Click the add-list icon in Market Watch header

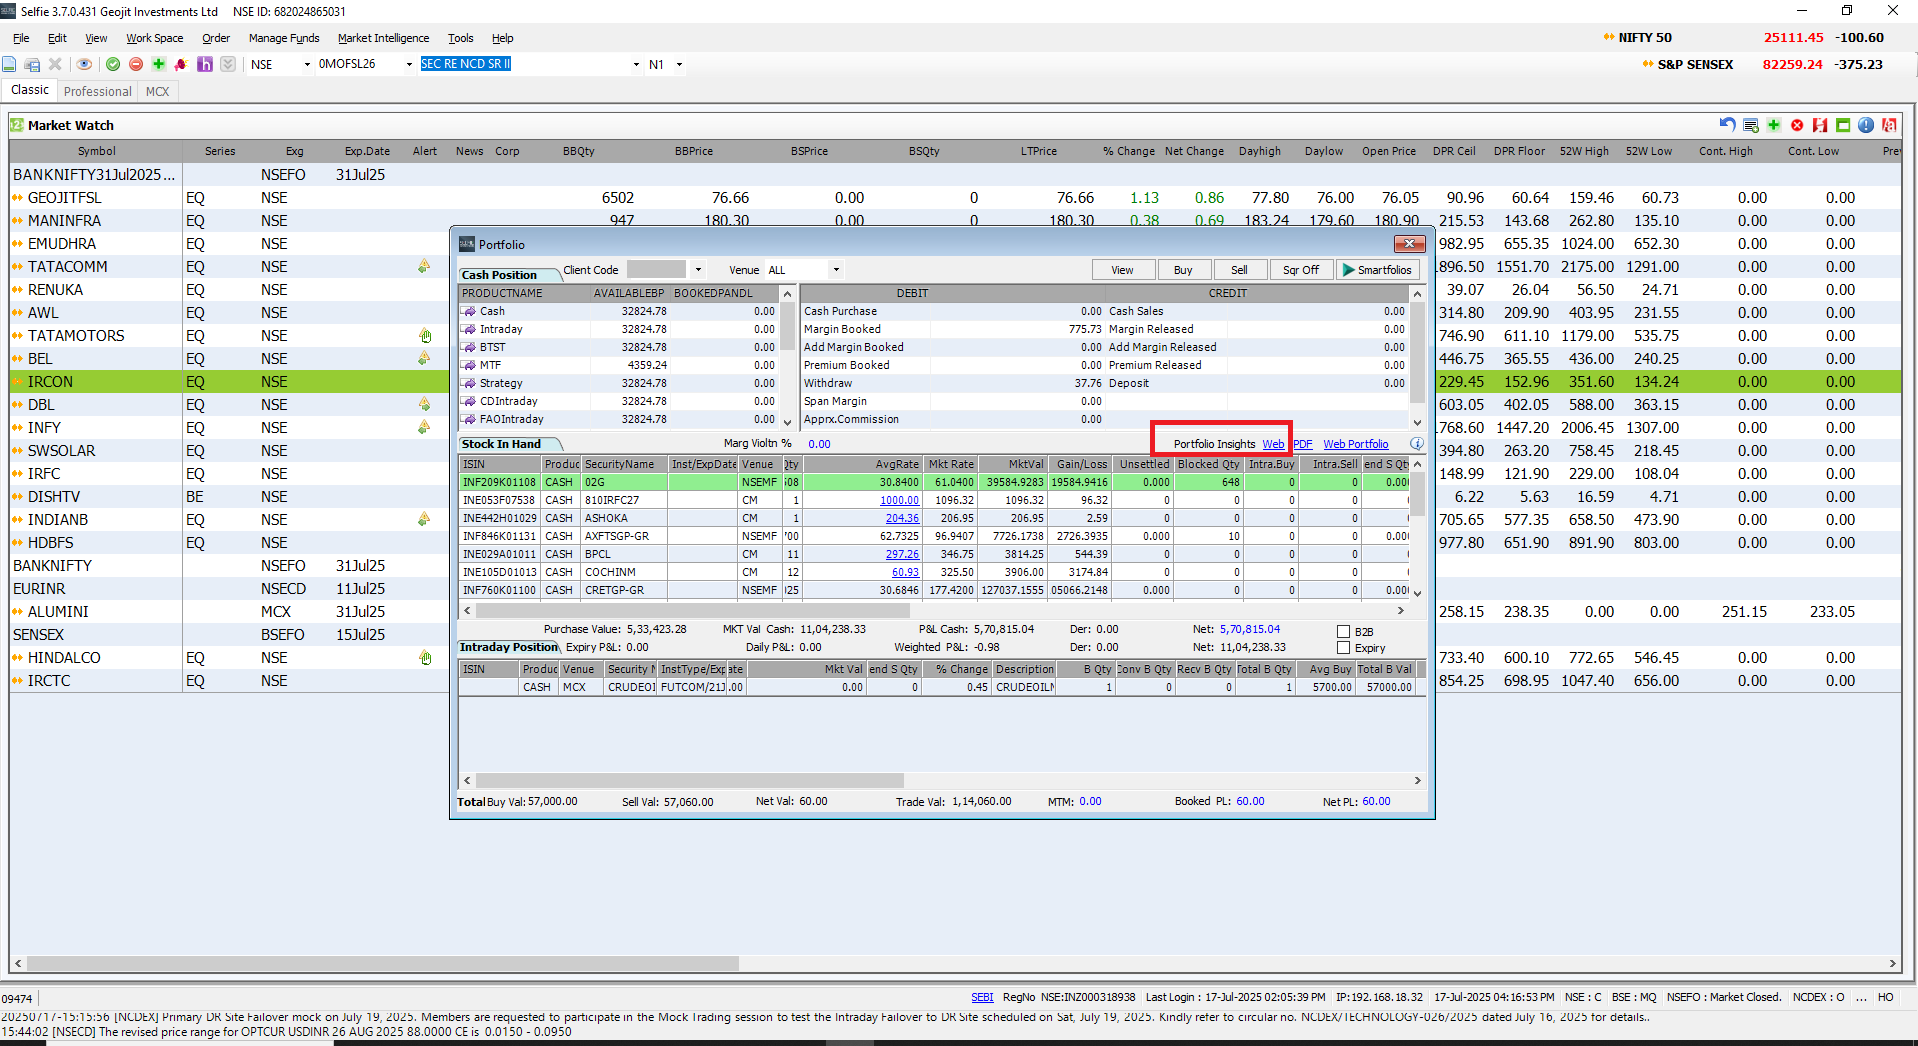coord(1751,125)
